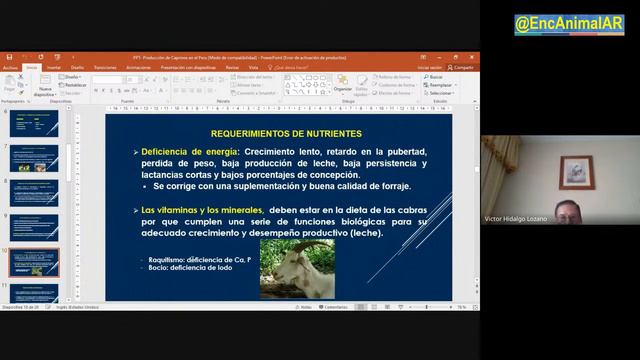Click the Restablecer button
Viewport: 640px width, 360px height.
[x=73, y=85]
